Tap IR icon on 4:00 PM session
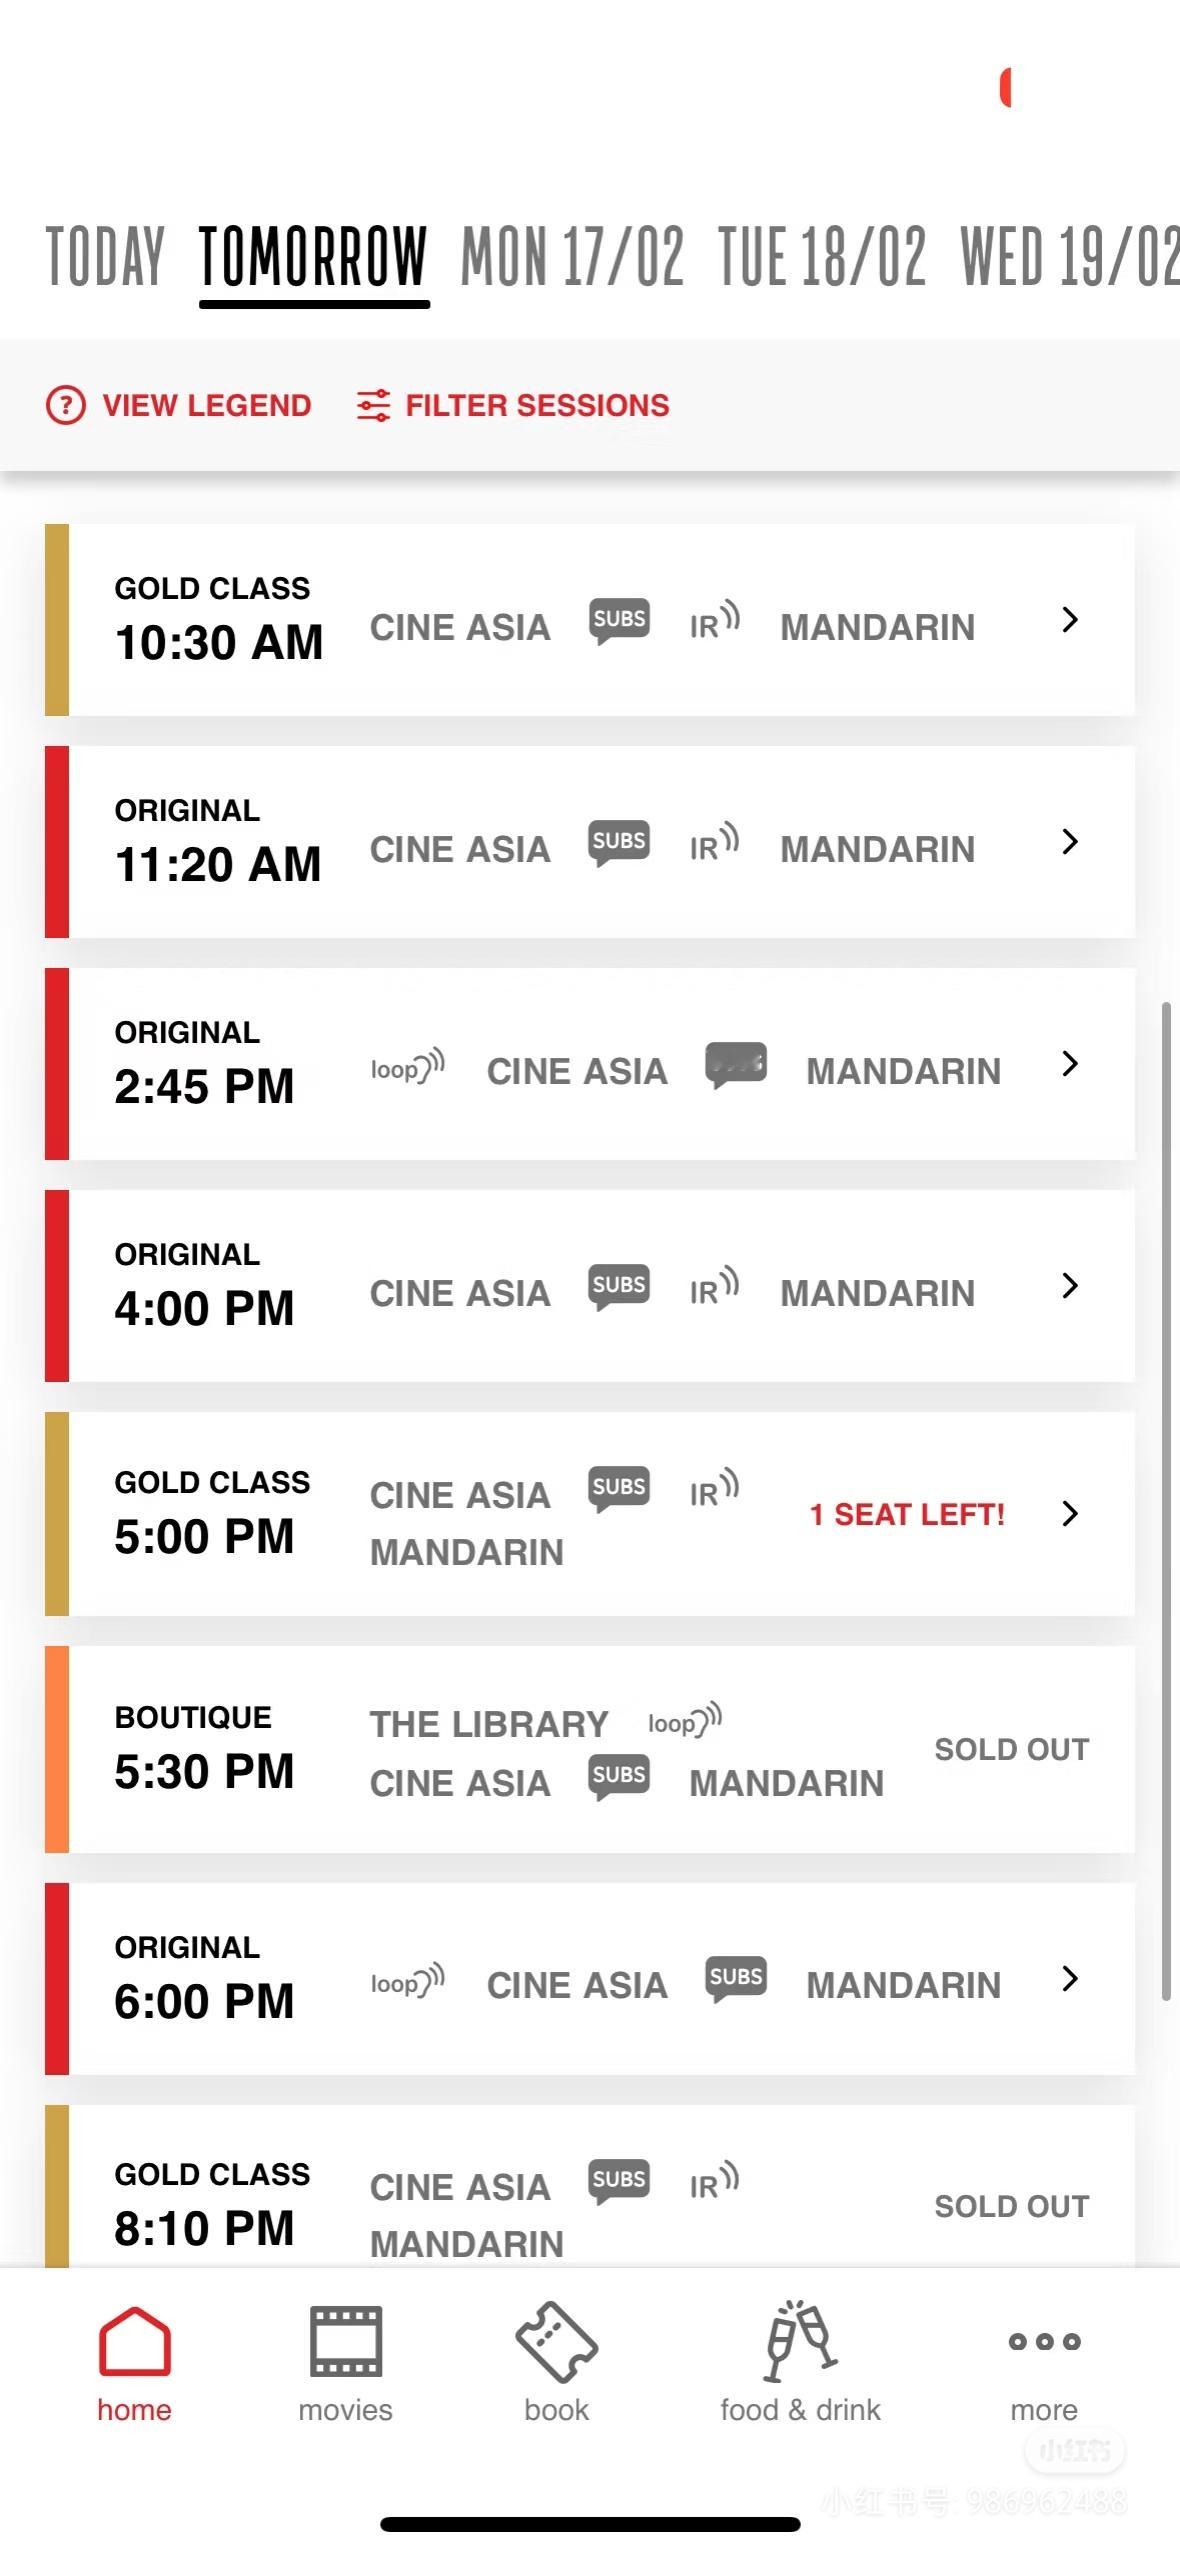1180x2556 pixels. tap(714, 1288)
